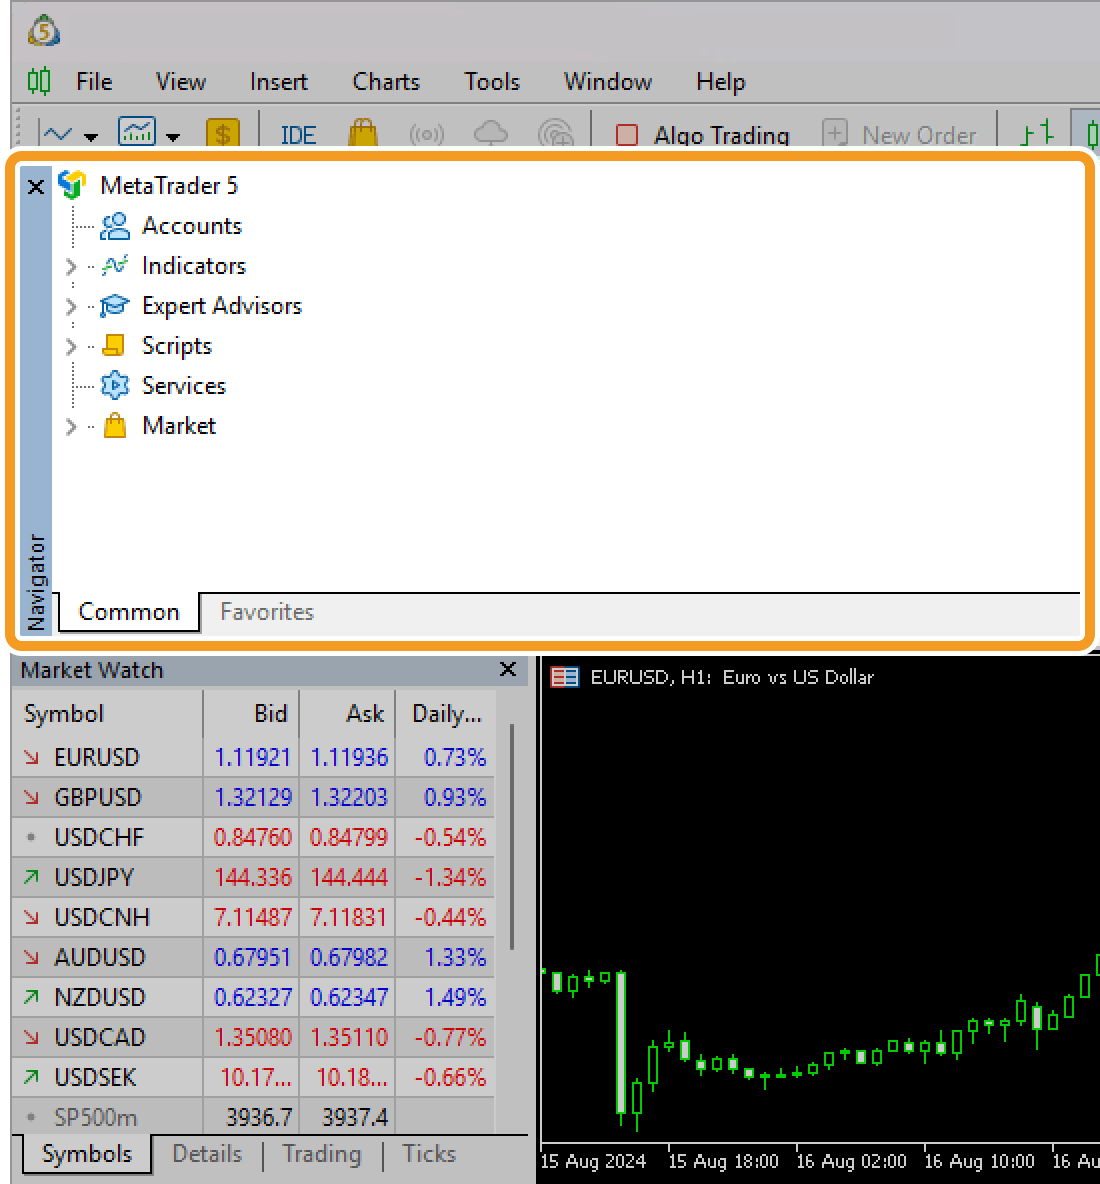Close the Market Watch panel

[x=508, y=669]
